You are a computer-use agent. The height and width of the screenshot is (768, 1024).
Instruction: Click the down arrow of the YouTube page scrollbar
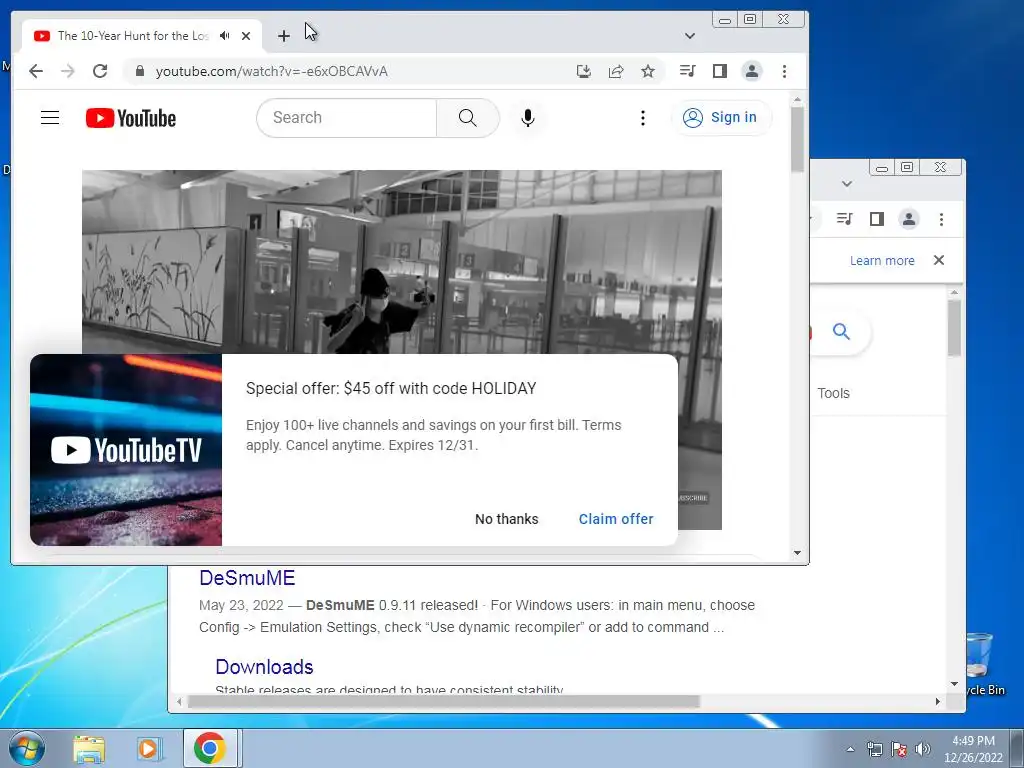[x=797, y=552]
